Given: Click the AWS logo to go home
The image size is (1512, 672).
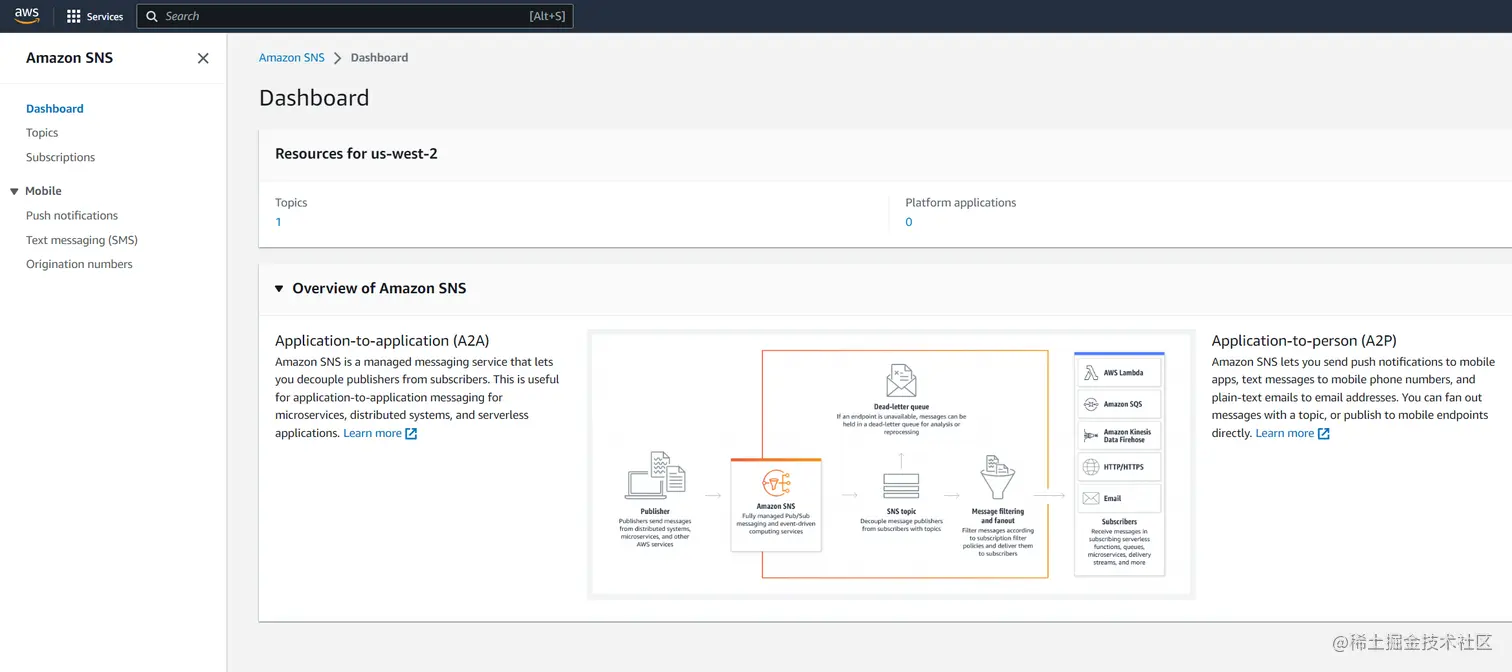Looking at the screenshot, I should click(26, 15).
